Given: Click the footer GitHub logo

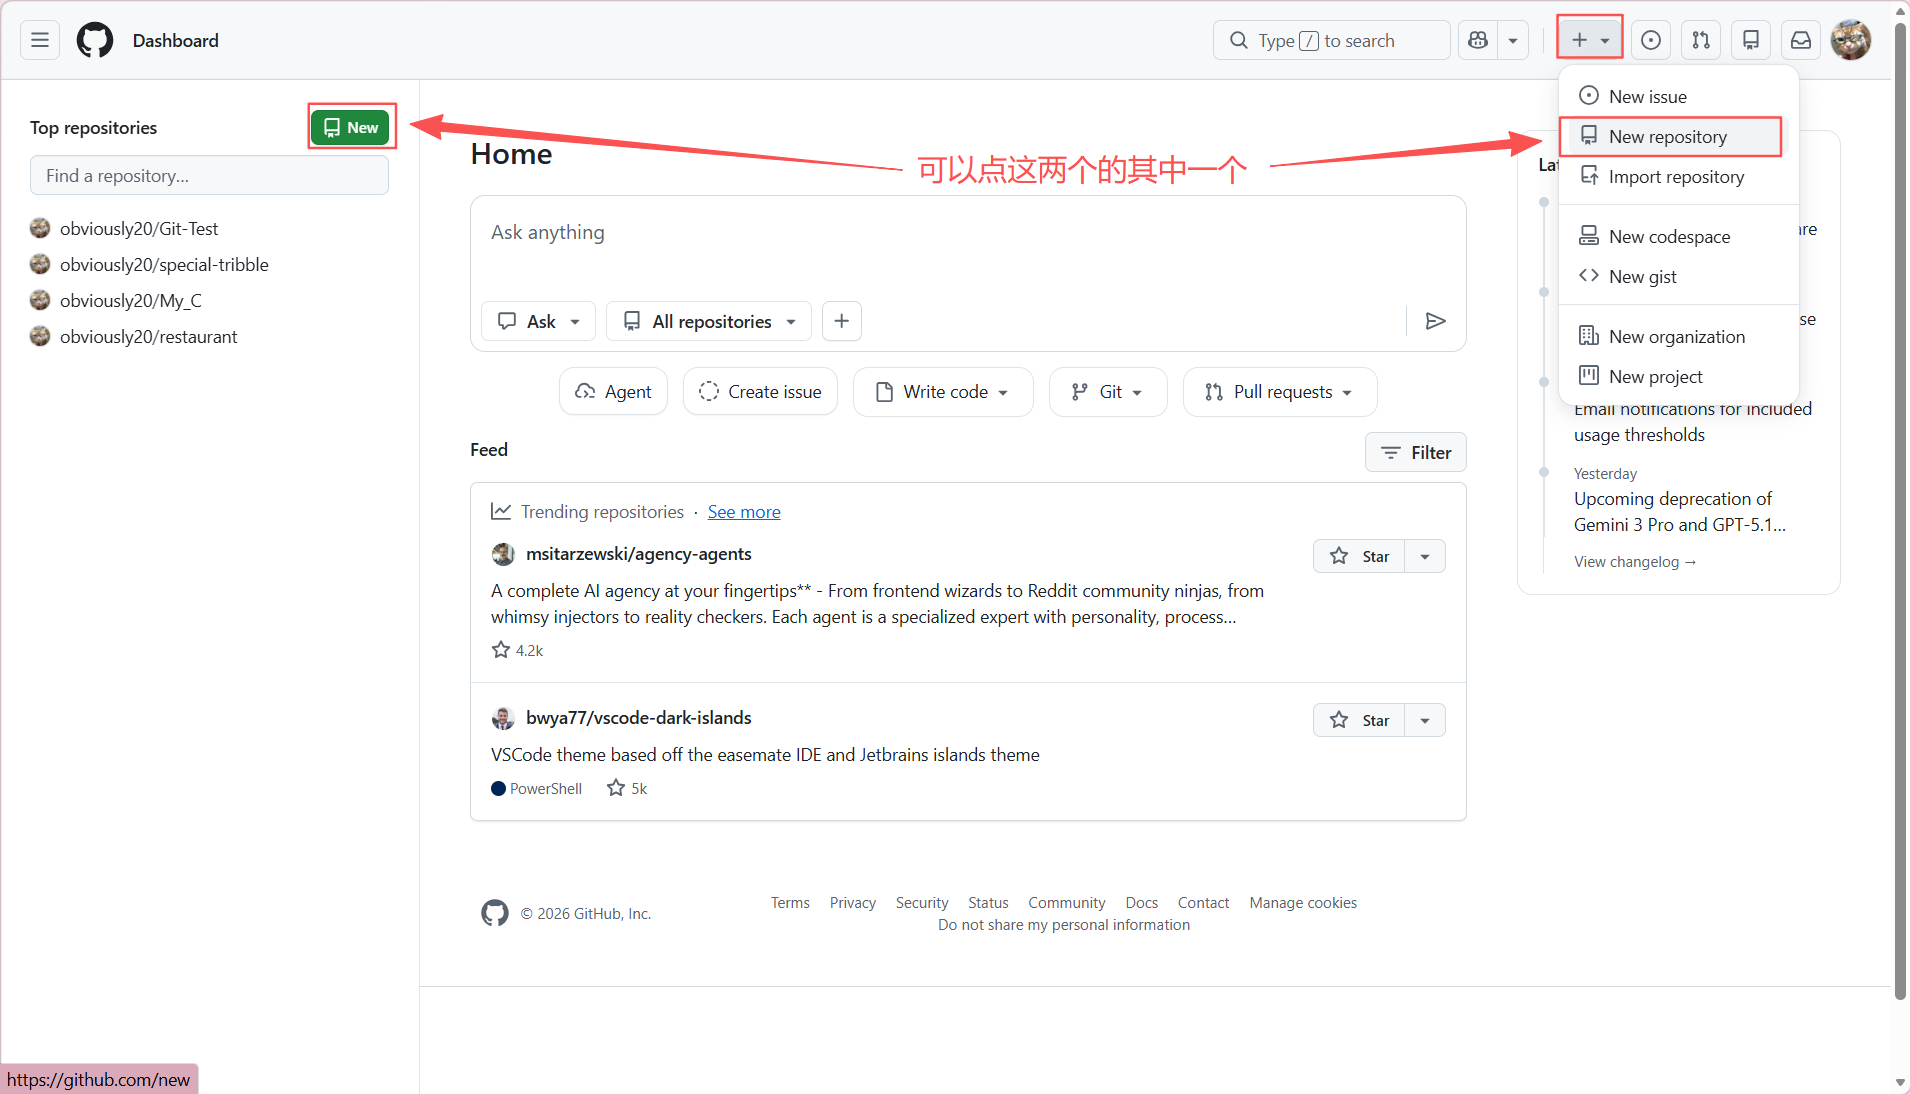Looking at the screenshot, I should tap(495, 913).
